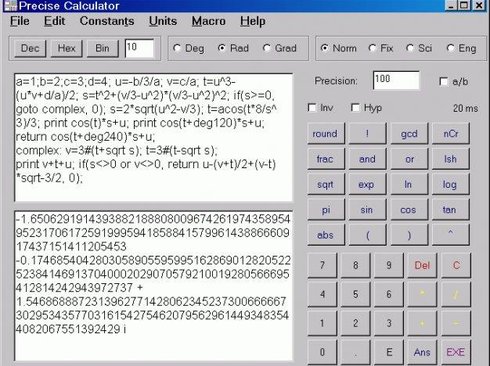The height and width of the screenshot is (366, 490).
Task: Open the Edit menu
Action: (x=54, y=21)
